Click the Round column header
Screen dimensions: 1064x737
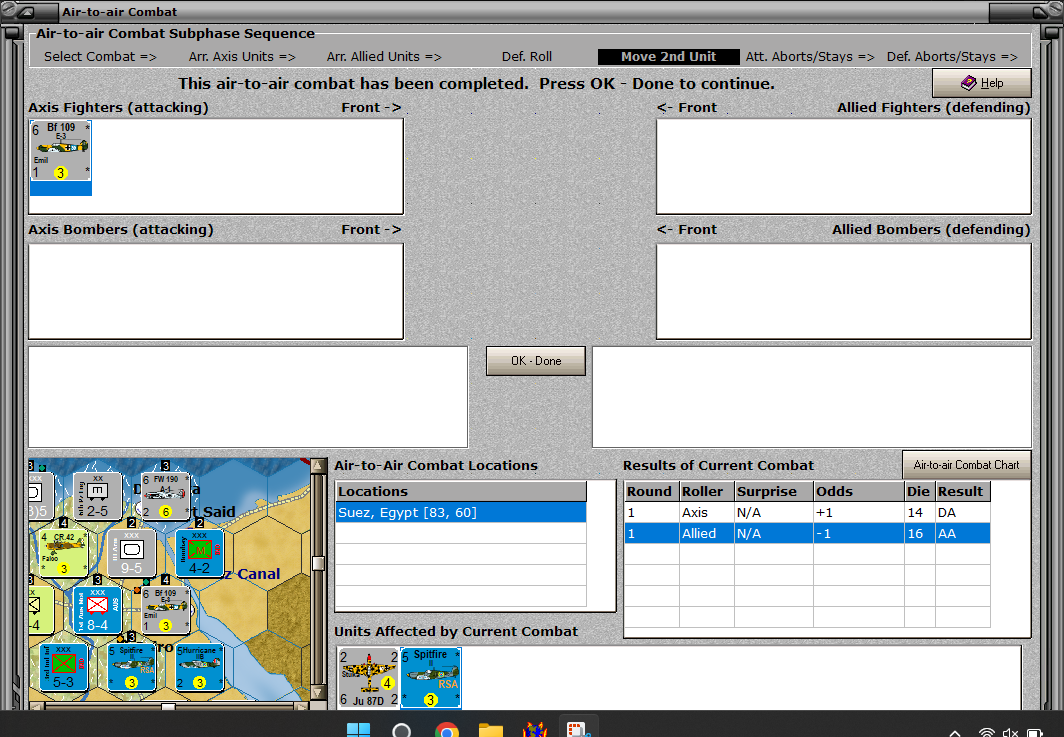pyautogui.click(x=651, y=491)
